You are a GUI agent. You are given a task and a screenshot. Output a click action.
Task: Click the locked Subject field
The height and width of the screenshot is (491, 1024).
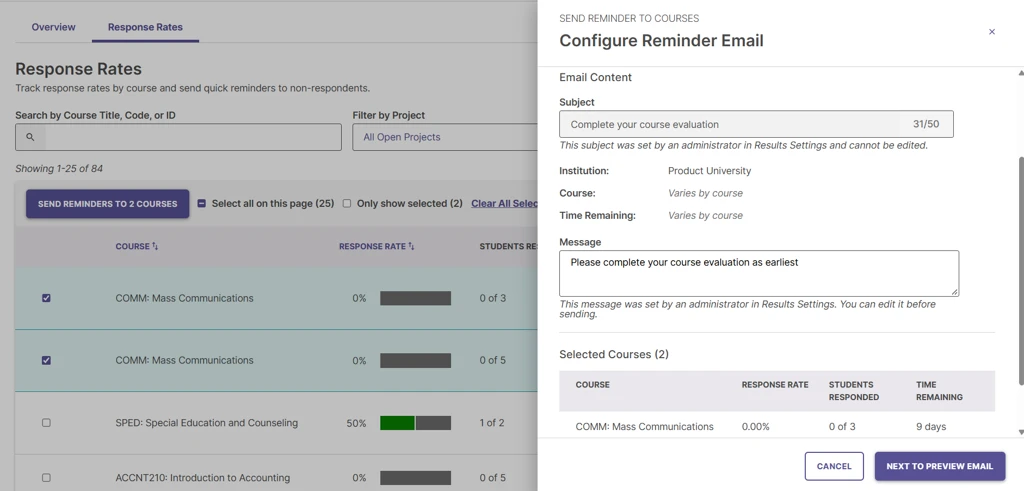(x=756, y=124)
